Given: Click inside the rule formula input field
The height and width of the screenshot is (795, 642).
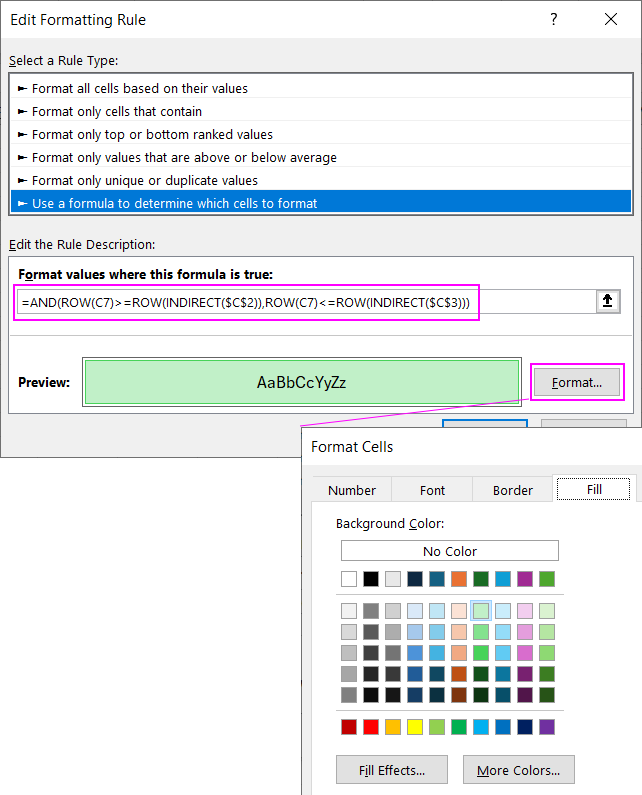Looking at the screenshot, I should coord(300,301).
